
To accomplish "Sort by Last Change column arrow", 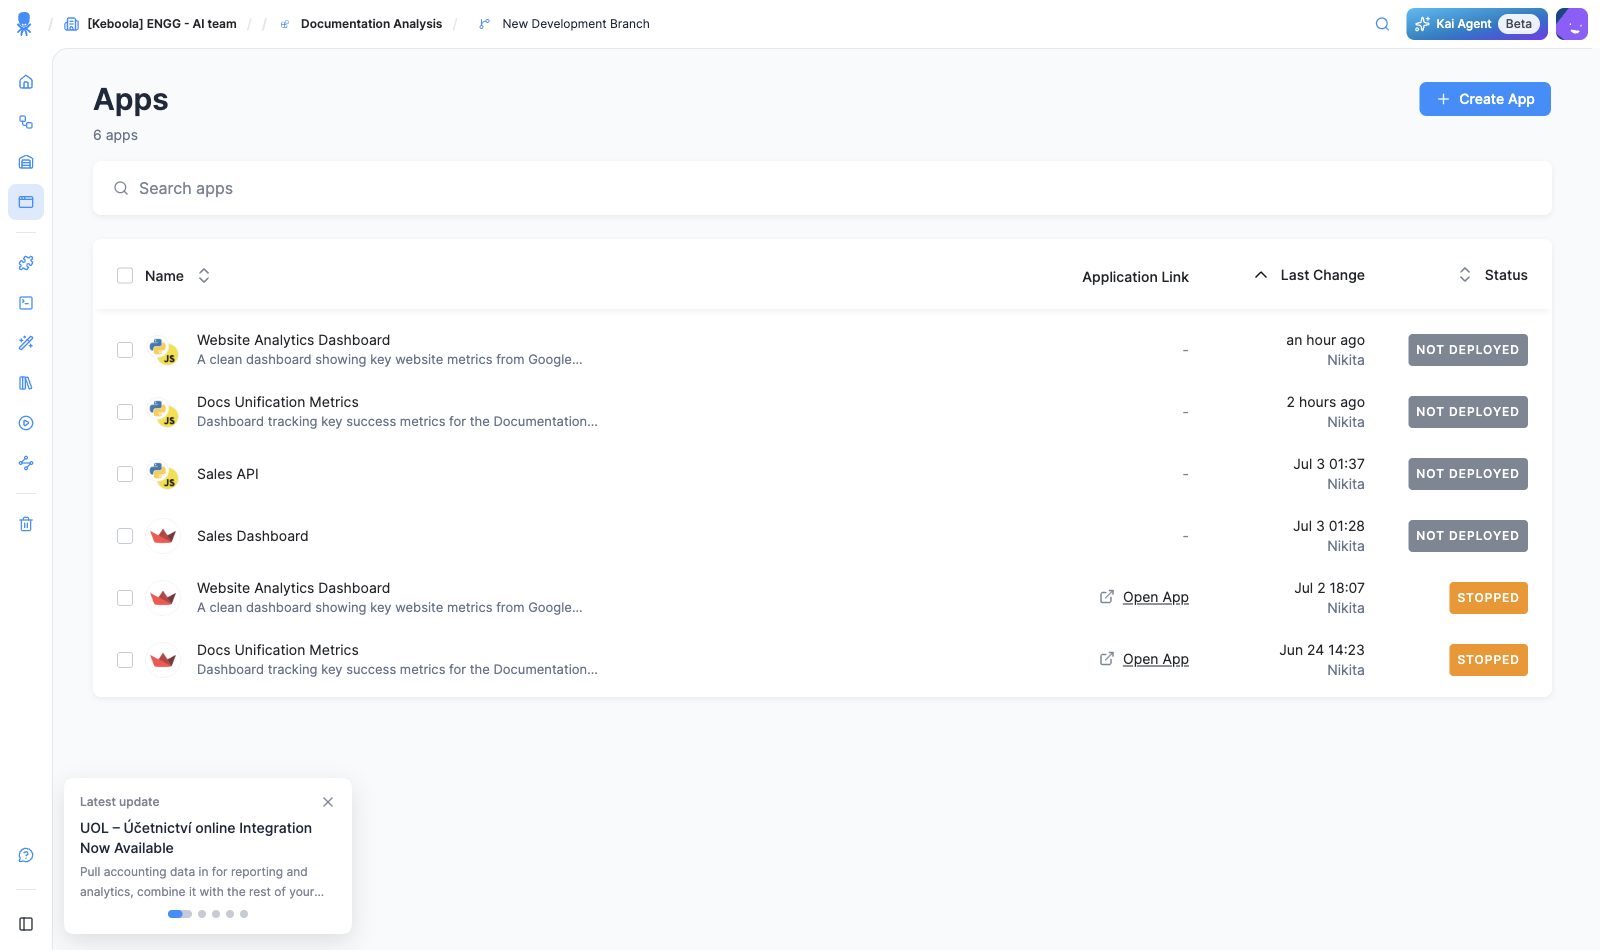I will pyautogui.click(x=1261, y=275).
